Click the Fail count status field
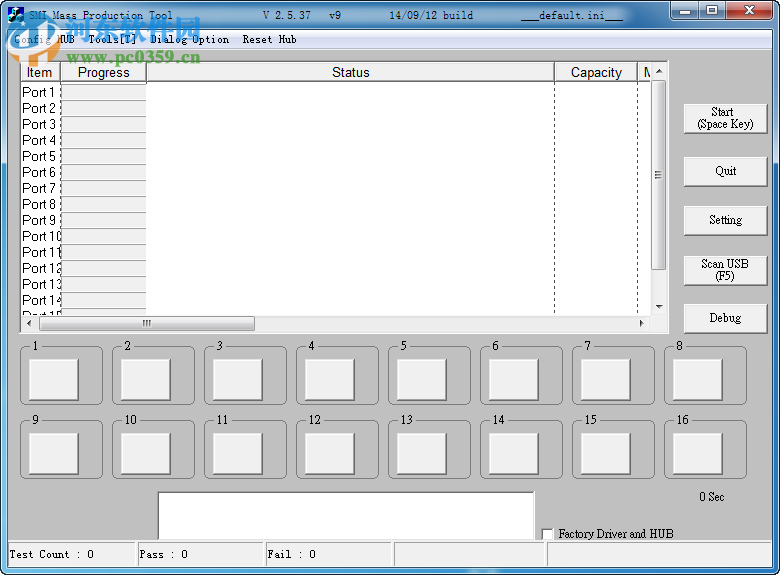 (329, 554)
